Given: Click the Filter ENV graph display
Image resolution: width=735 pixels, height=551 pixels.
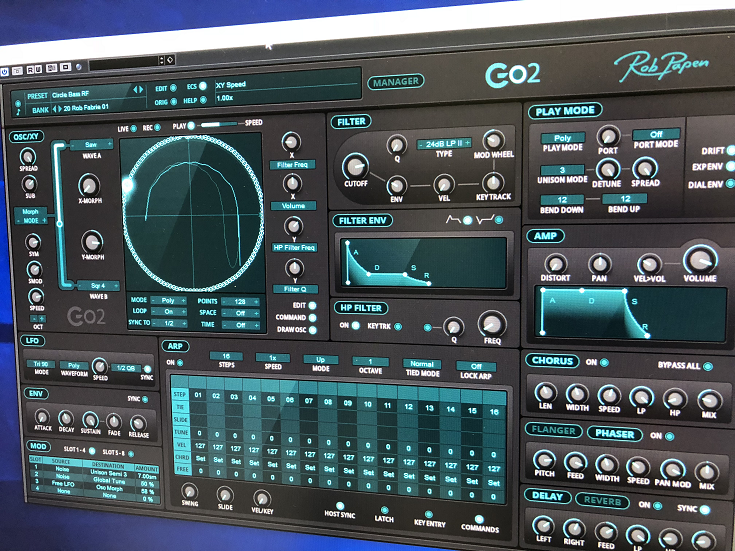Looking at the screenshot, I should coord(423,262).
